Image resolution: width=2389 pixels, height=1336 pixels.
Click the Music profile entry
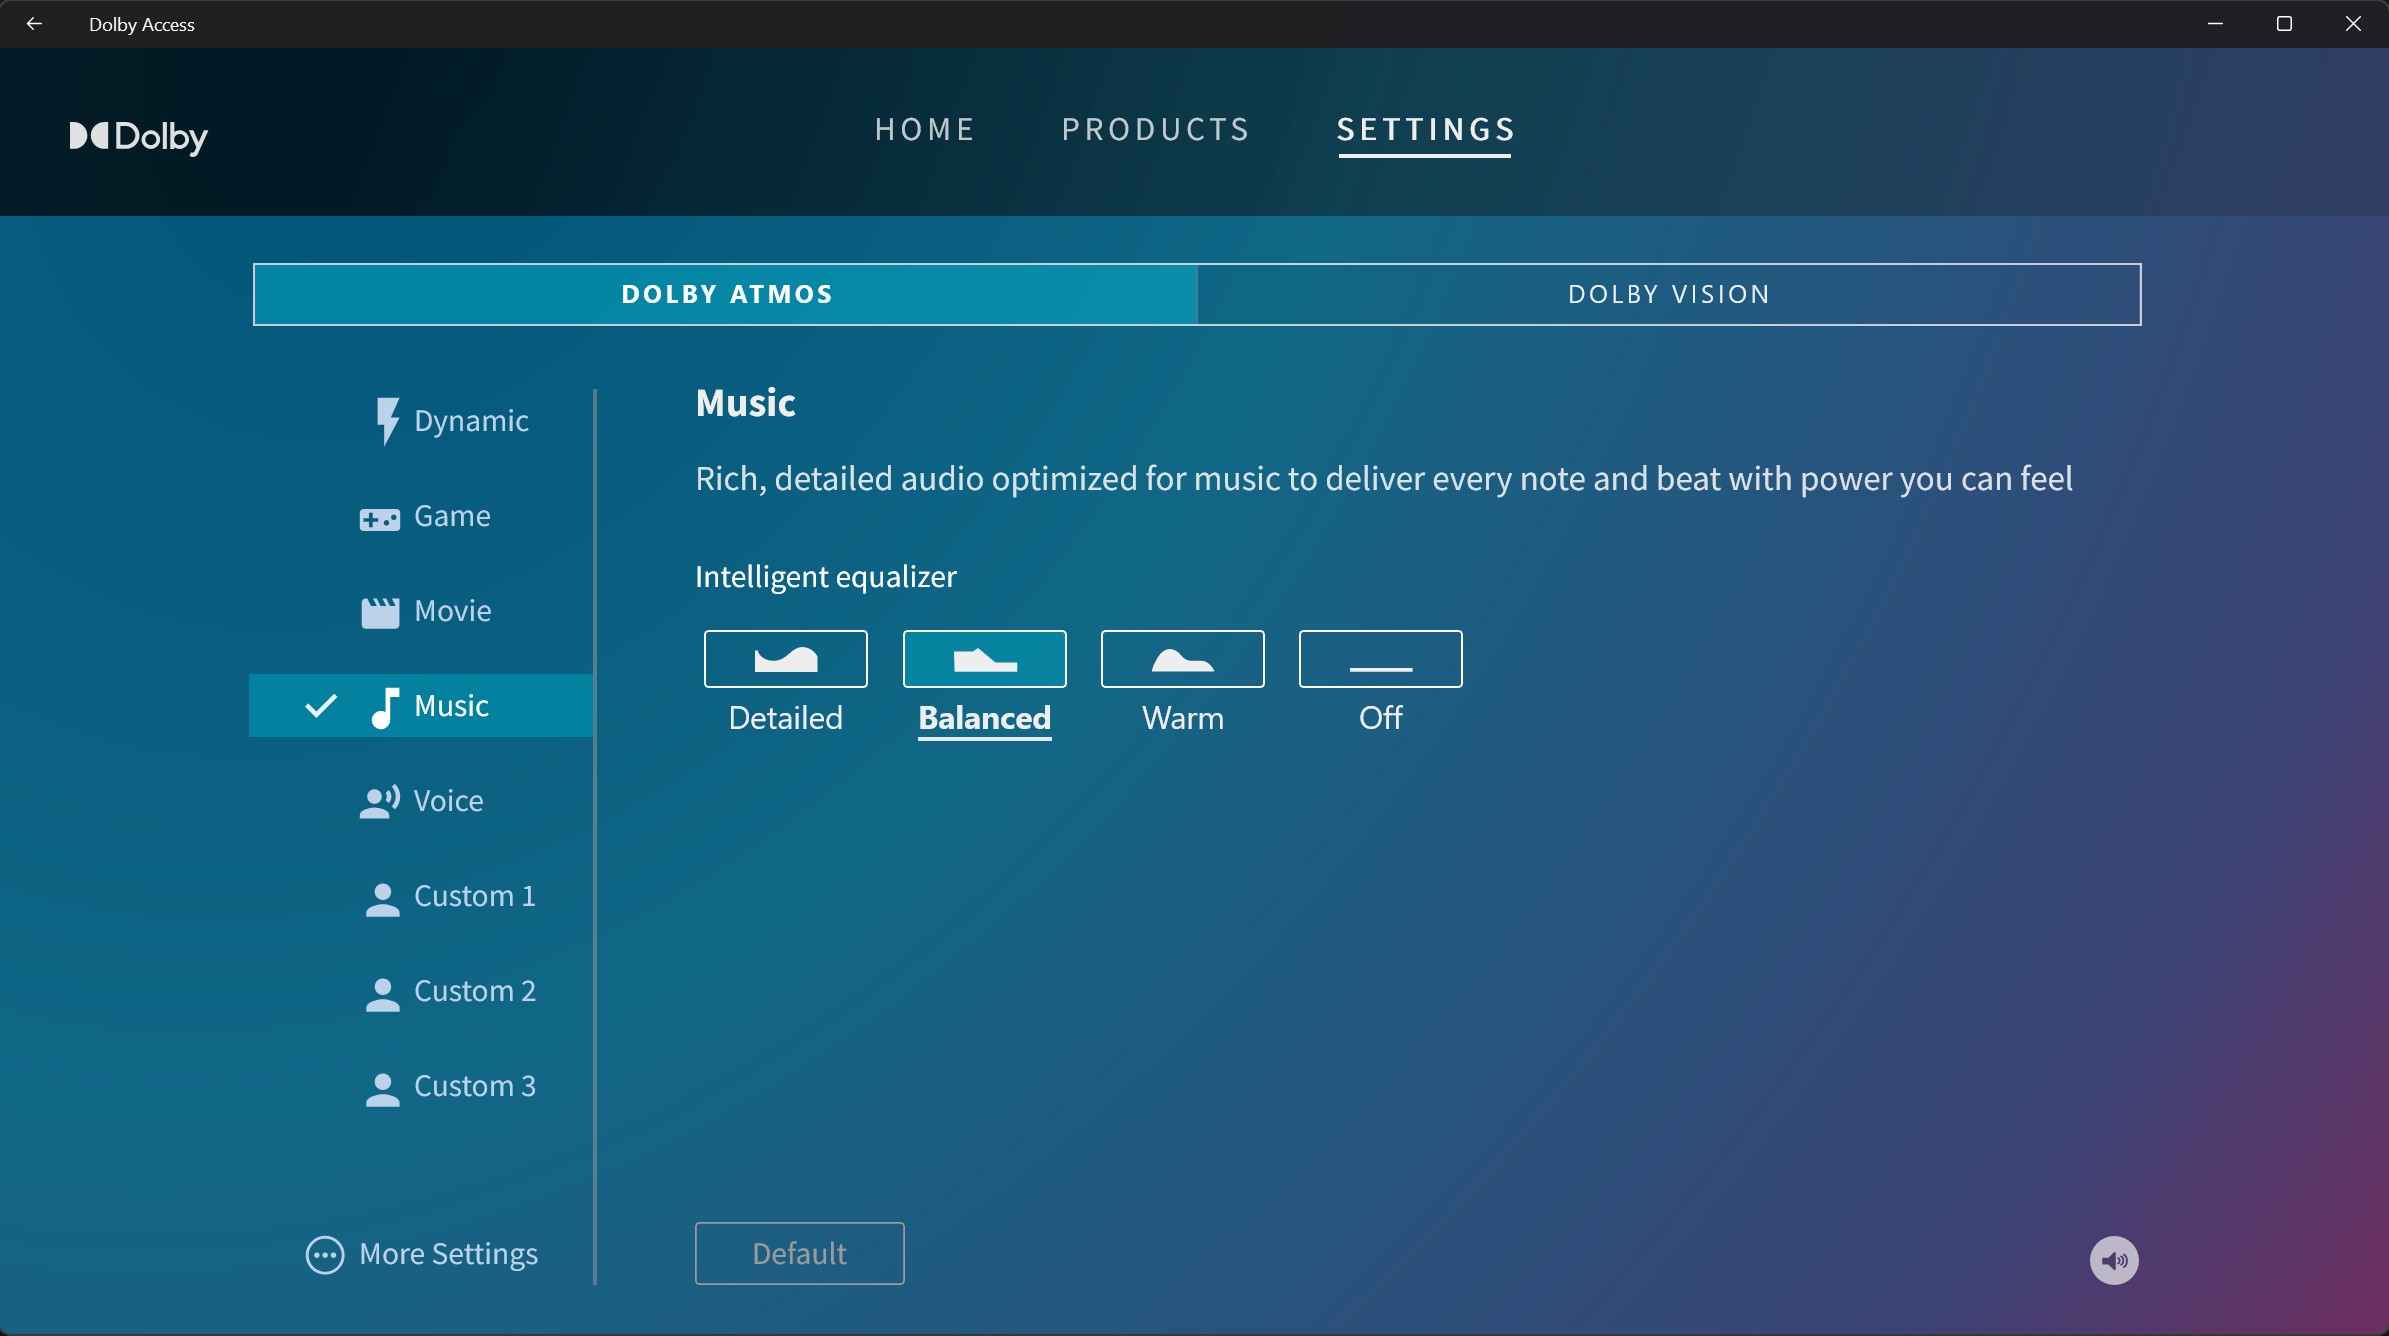pyautogui.click(x=450, y=706)
